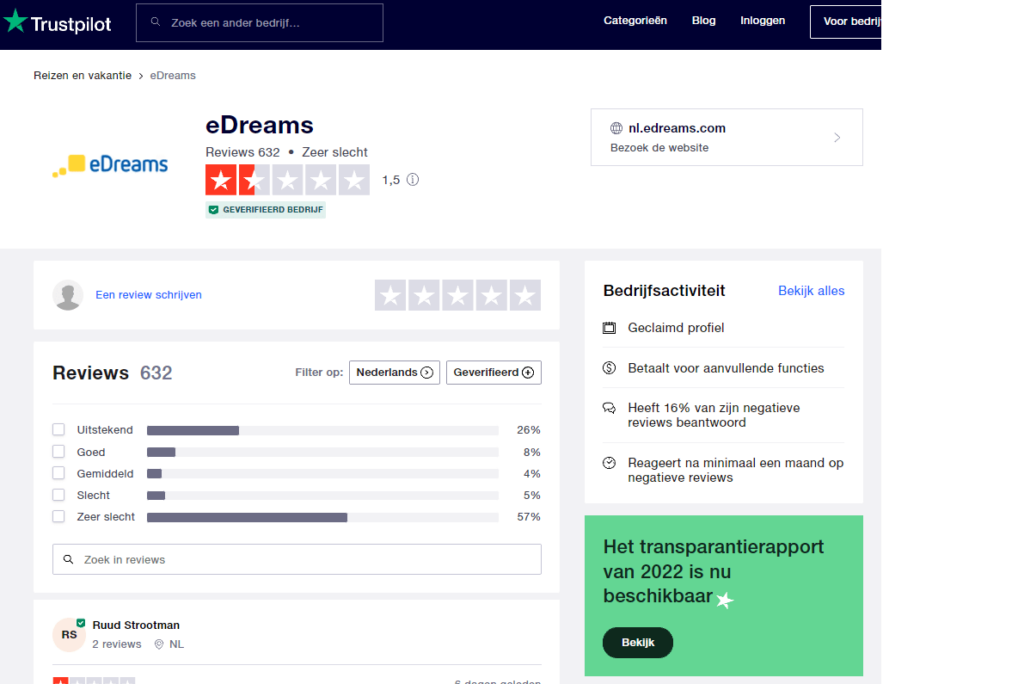Click the anonymous user avatar icon

click(x=68, y=295)
